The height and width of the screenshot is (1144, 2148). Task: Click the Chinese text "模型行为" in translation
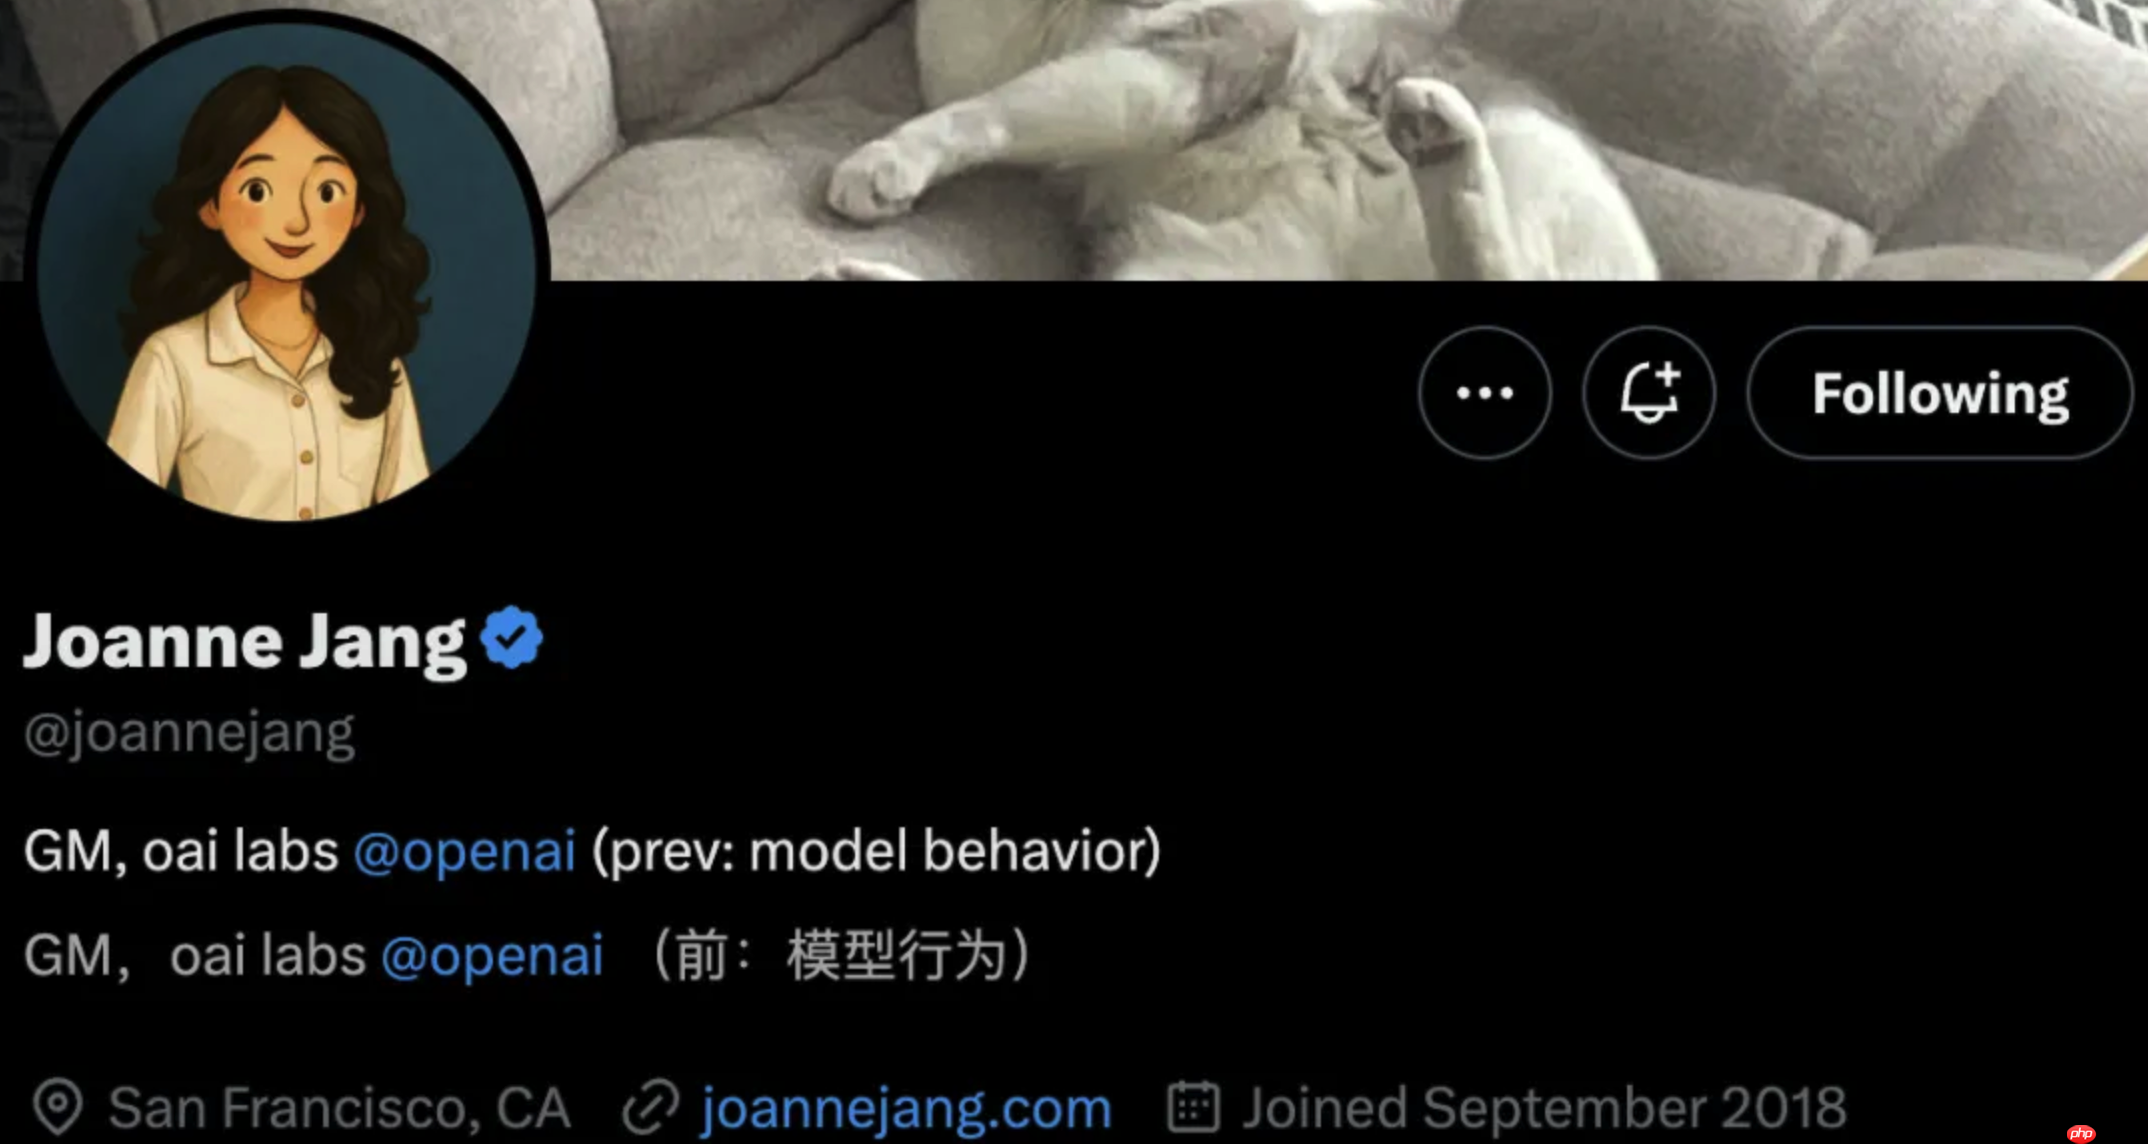pos(896,956)
